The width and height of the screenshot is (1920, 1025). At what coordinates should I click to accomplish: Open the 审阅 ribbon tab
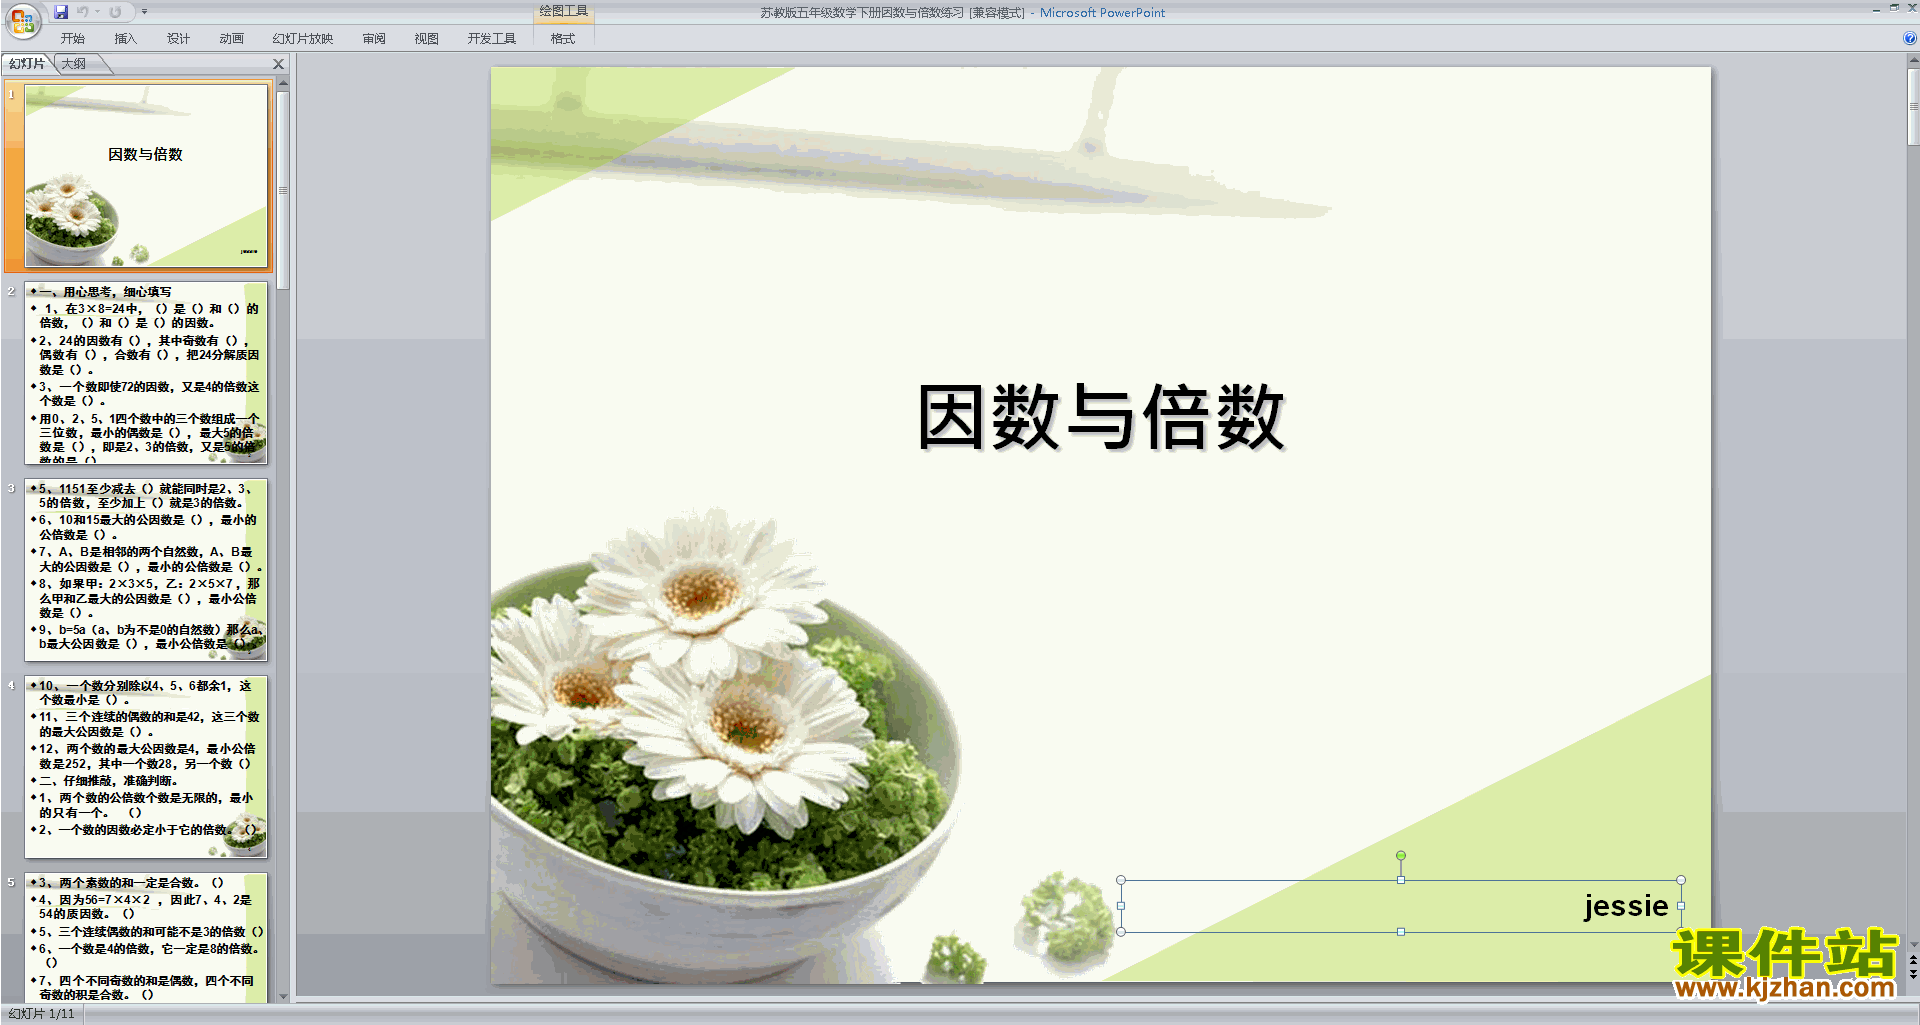(374, 39)
